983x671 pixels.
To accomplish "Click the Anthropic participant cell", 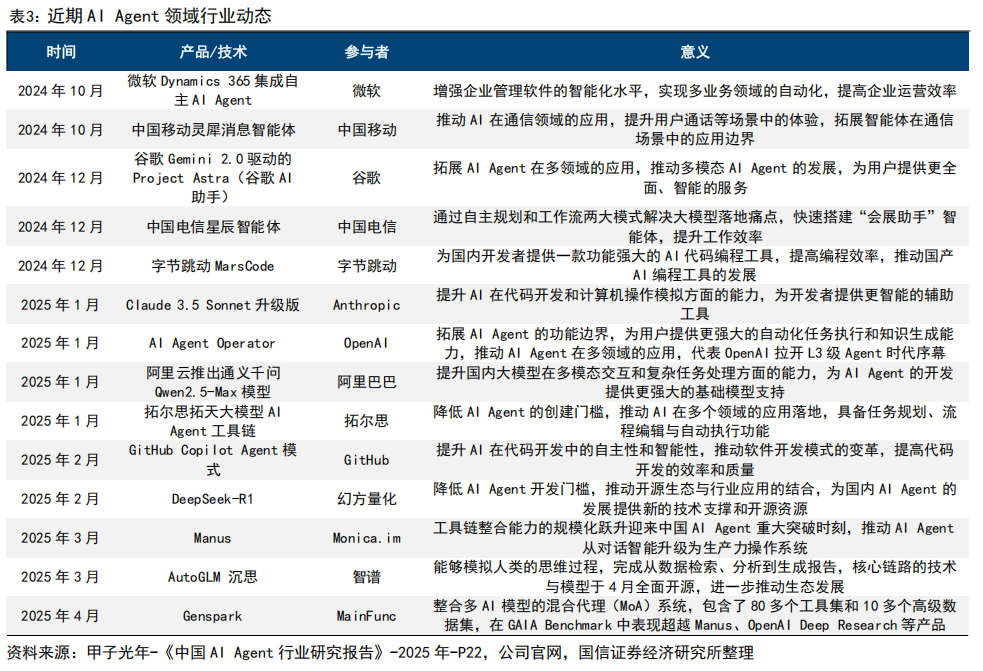I will [367, 305].
